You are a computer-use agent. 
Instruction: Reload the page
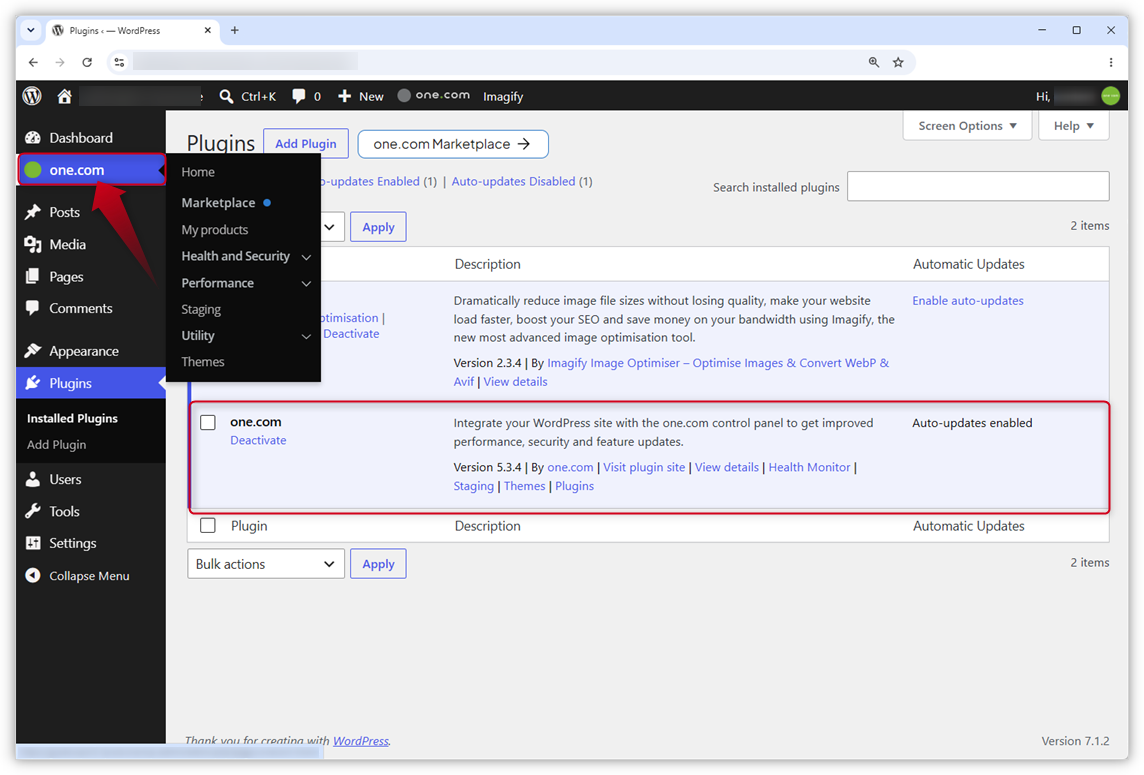87,63
